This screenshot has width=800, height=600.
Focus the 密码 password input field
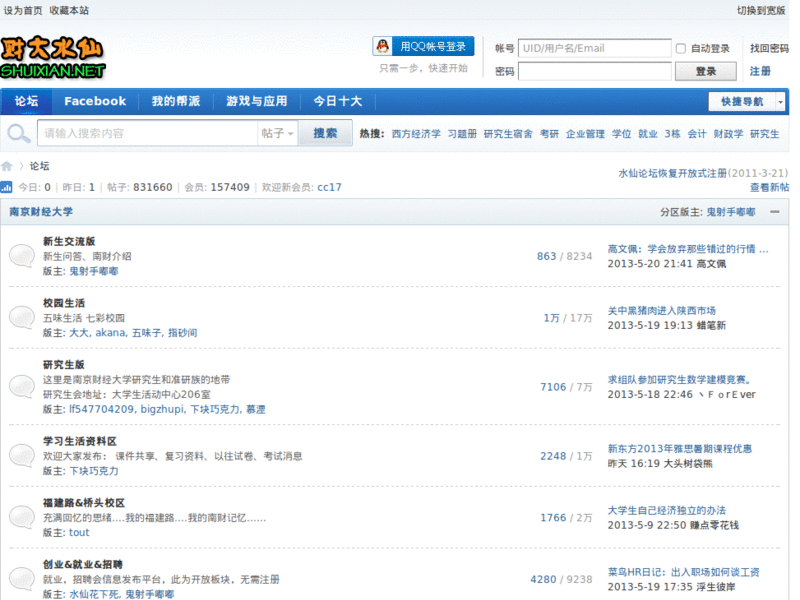[x=594, y=71]
